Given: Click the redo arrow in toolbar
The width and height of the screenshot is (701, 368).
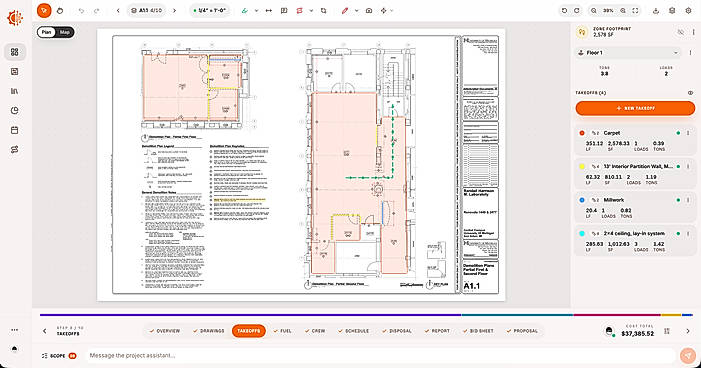Looking at the screenshot, I should pyautogui.click(x=97, y=10).
